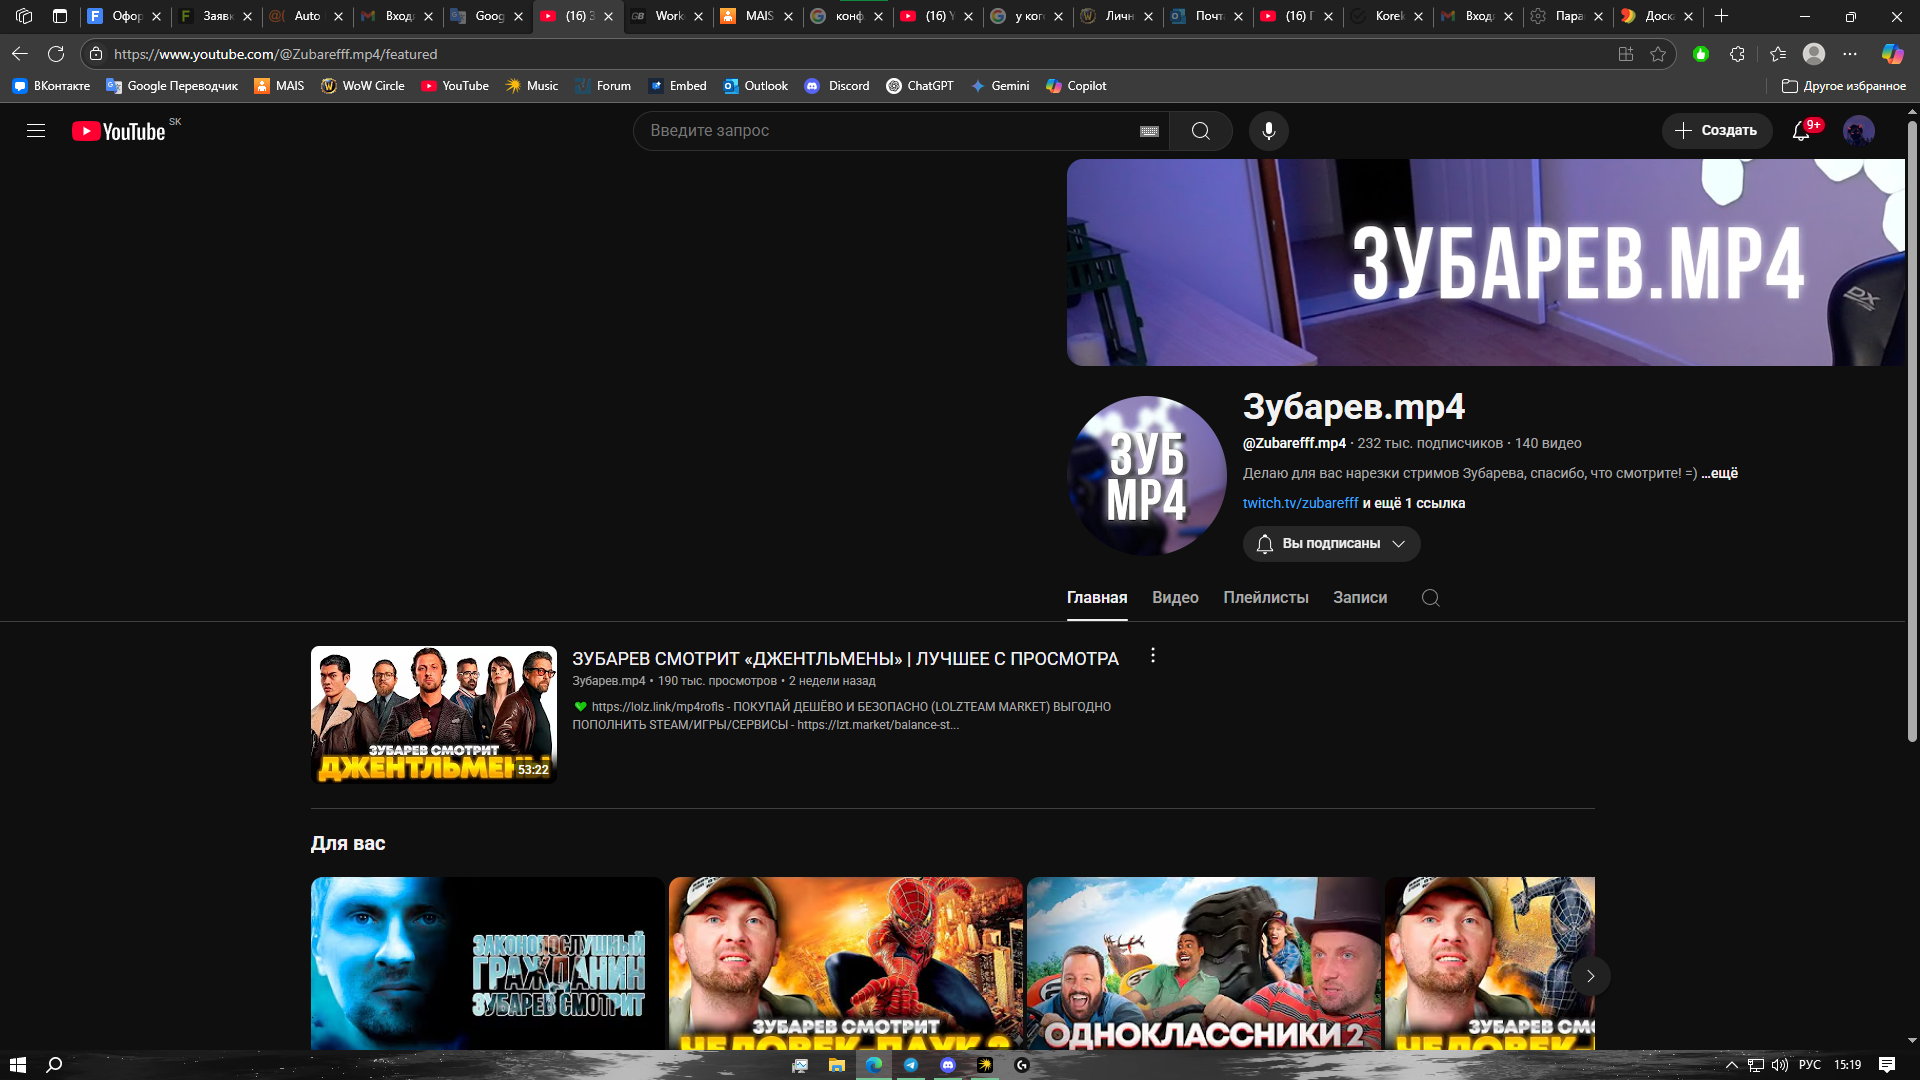This screenshot has width=1920, height=1080.
Task: Switch to the Видео channel tab
Action: pos(1175,598)
